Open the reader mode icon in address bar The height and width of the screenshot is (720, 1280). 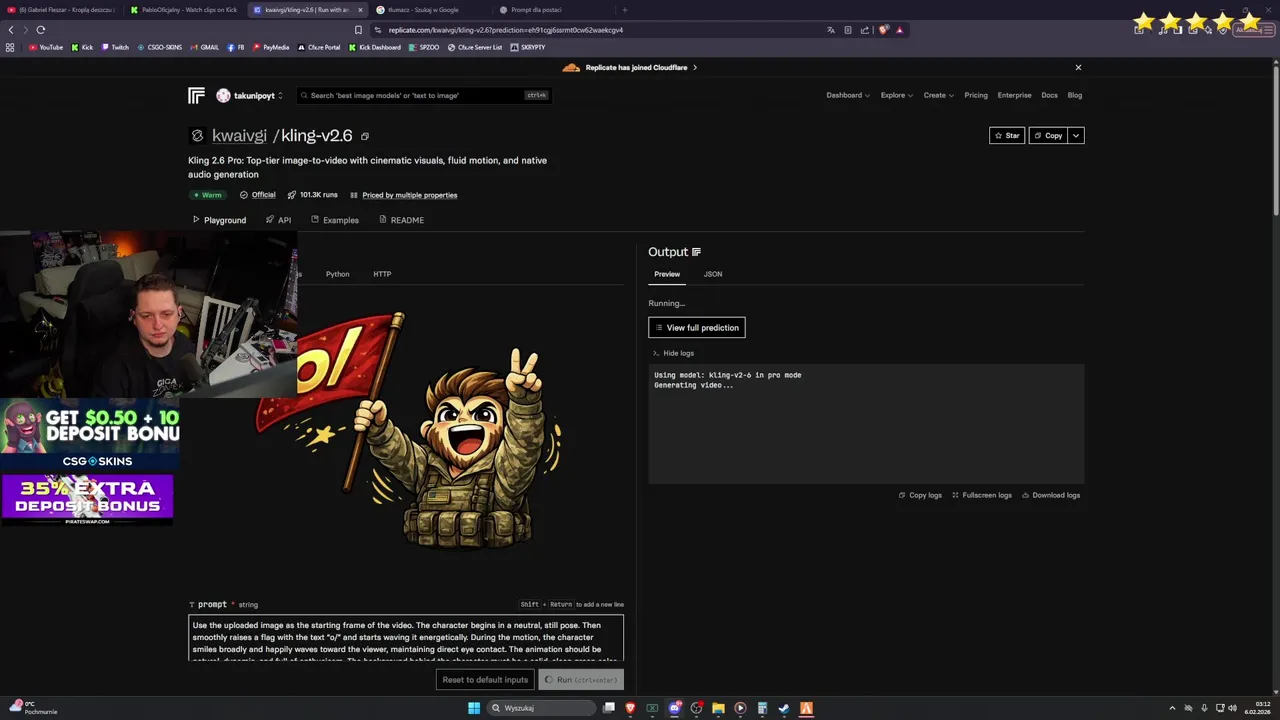(848, 30)
